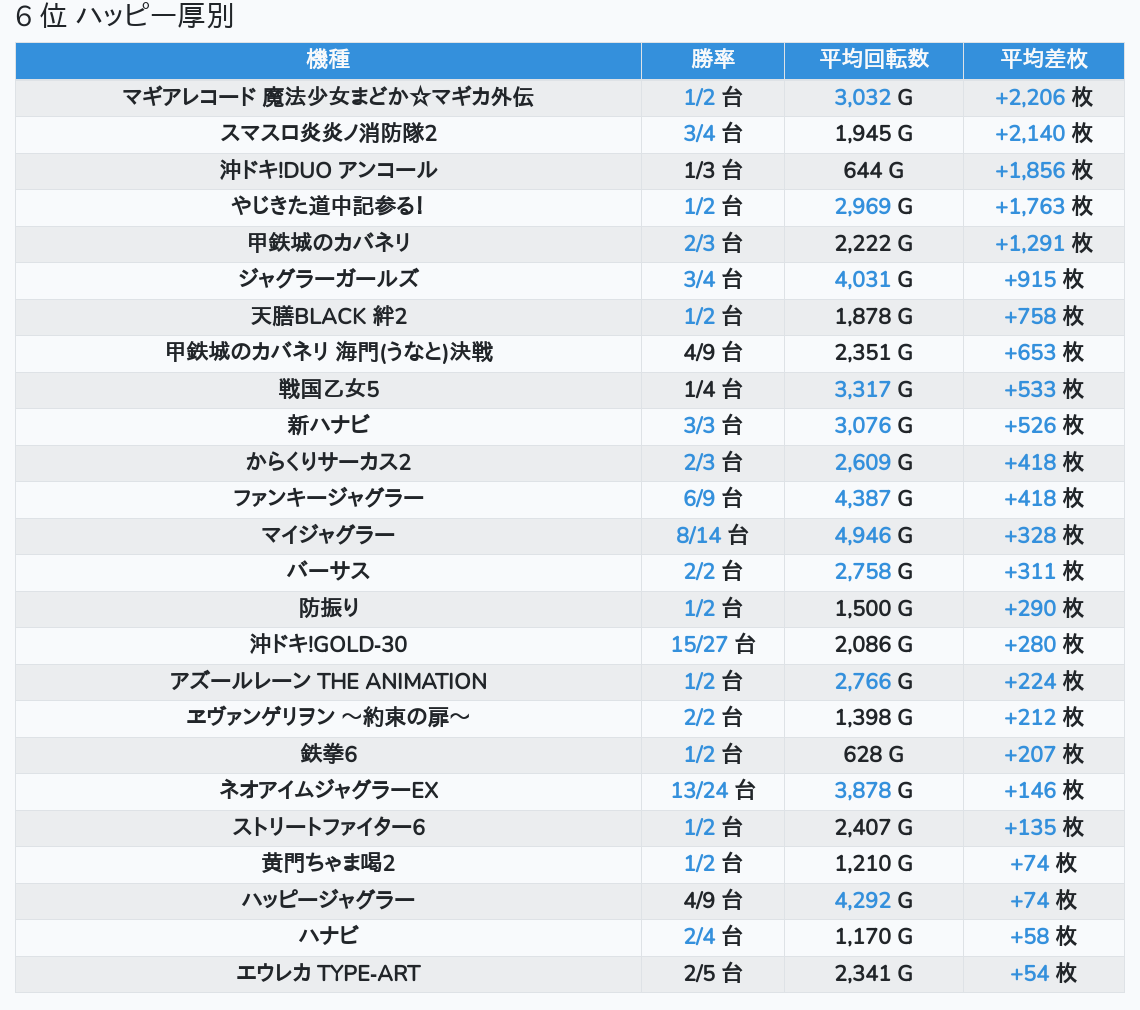Click ネオアイムジャグラーEX machine name
This screenshot has height=1010, width=1140.
[x=328, y=790]
